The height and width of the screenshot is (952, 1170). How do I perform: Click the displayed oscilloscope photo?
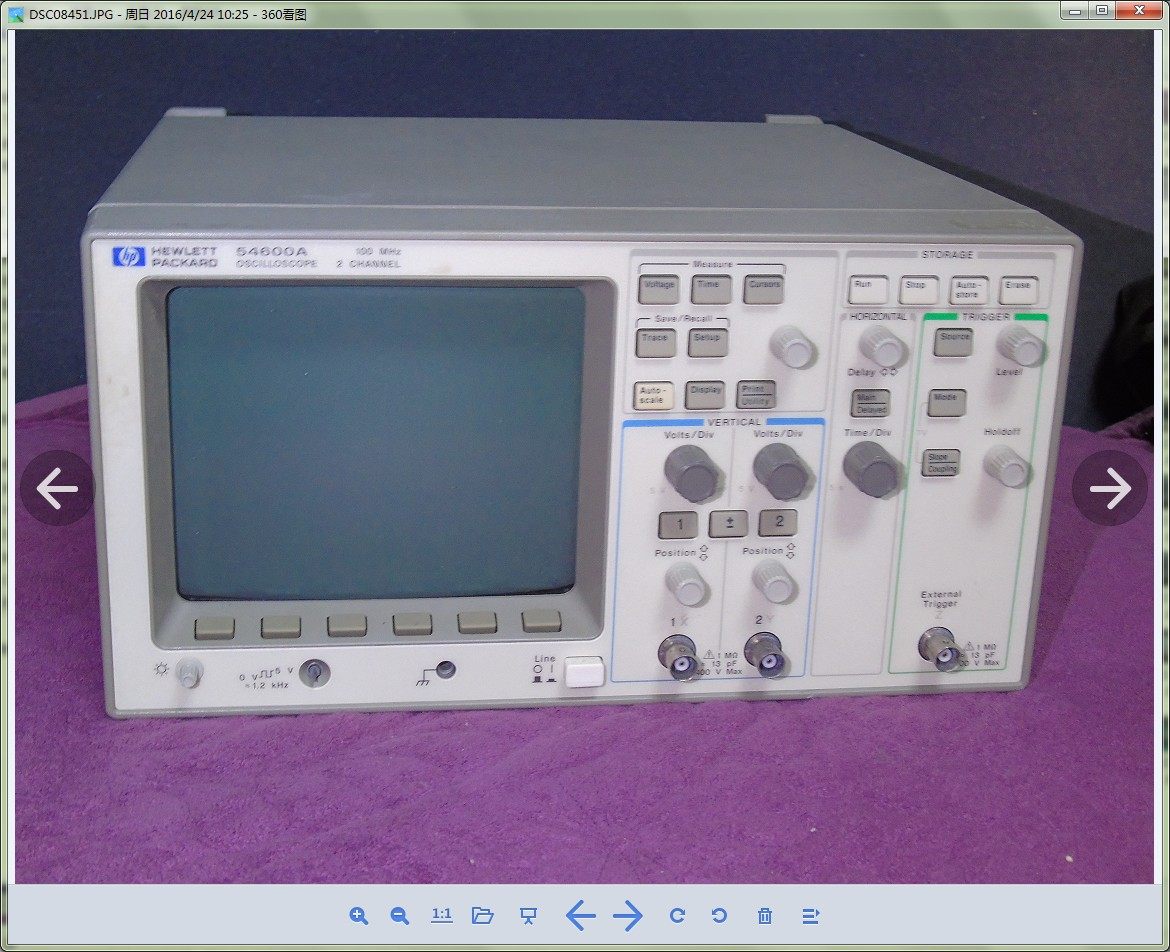click(x=584, y=457)
